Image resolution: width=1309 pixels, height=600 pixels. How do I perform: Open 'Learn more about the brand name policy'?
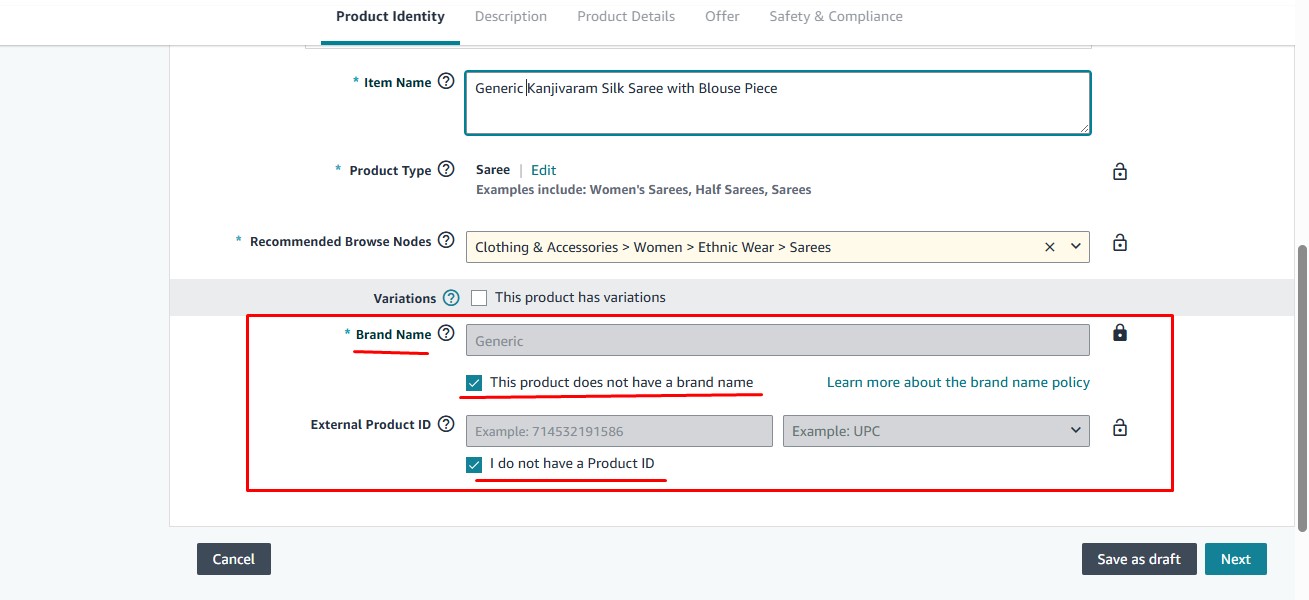958,383
